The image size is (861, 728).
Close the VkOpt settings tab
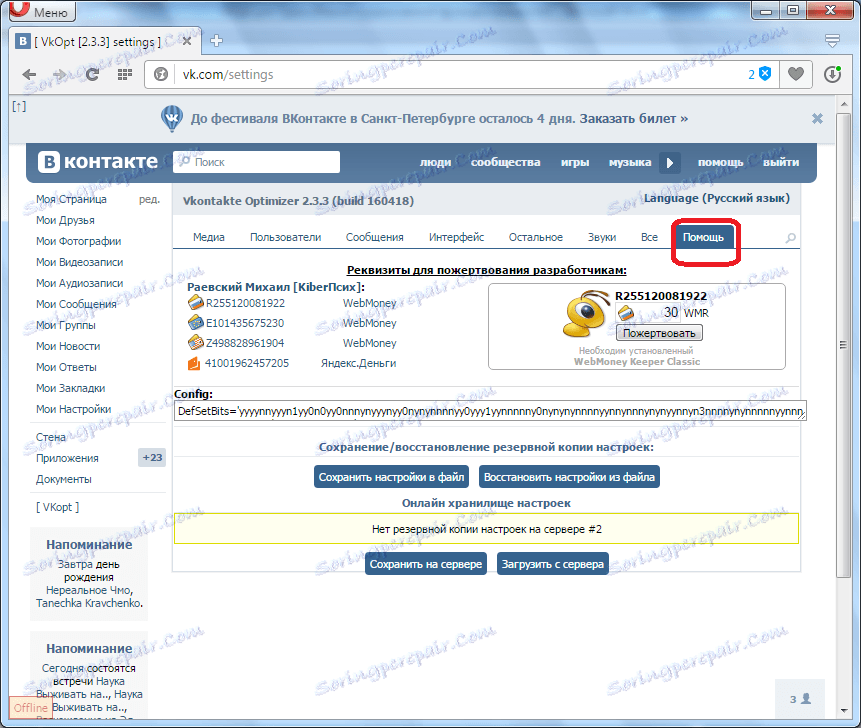pos(187,41)
